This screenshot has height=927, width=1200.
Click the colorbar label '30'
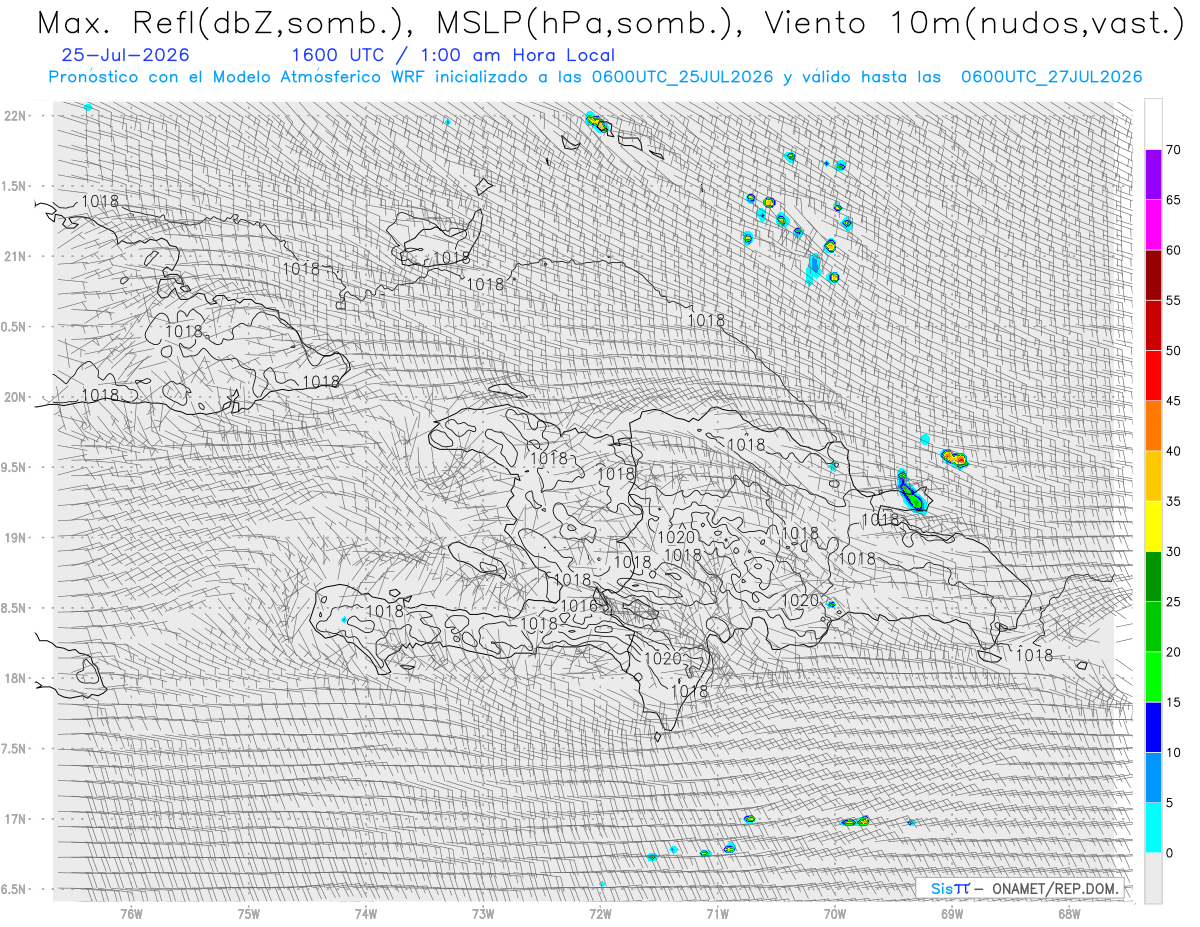(1173, 551)
